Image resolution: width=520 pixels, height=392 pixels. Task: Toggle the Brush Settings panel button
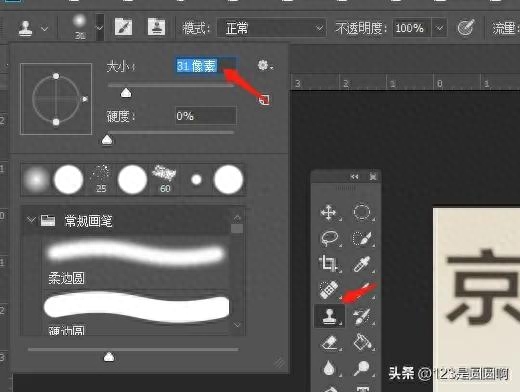tap(123, 27)
